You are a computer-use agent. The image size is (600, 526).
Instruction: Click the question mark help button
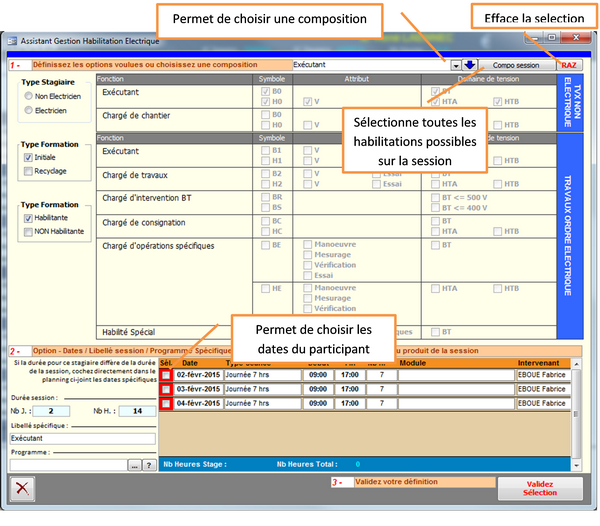coord(150,464)
